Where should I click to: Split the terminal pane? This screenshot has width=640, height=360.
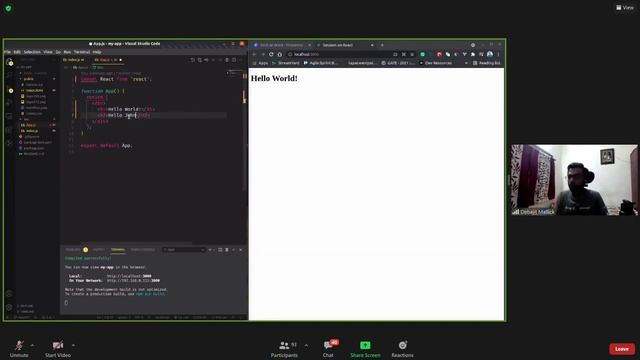[220, 249]
